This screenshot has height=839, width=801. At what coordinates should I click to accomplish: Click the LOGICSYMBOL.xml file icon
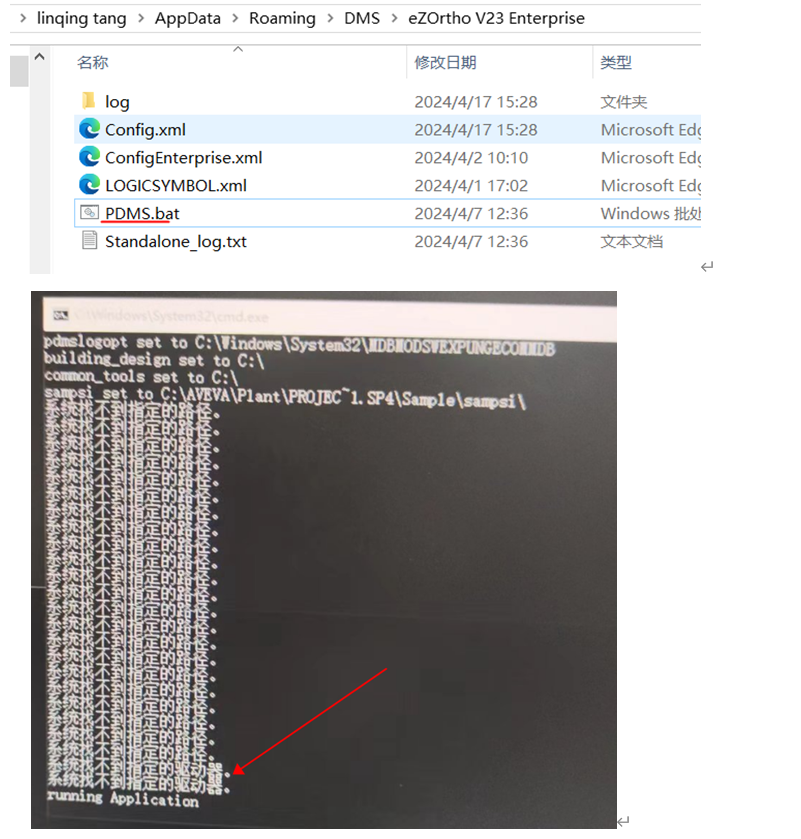(x=89, y=185)
